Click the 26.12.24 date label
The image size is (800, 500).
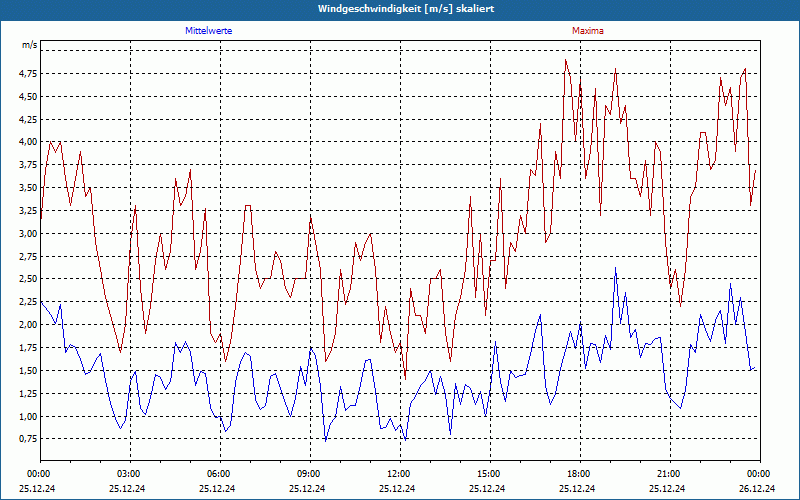pyautogui.click(x=757, y=488)
